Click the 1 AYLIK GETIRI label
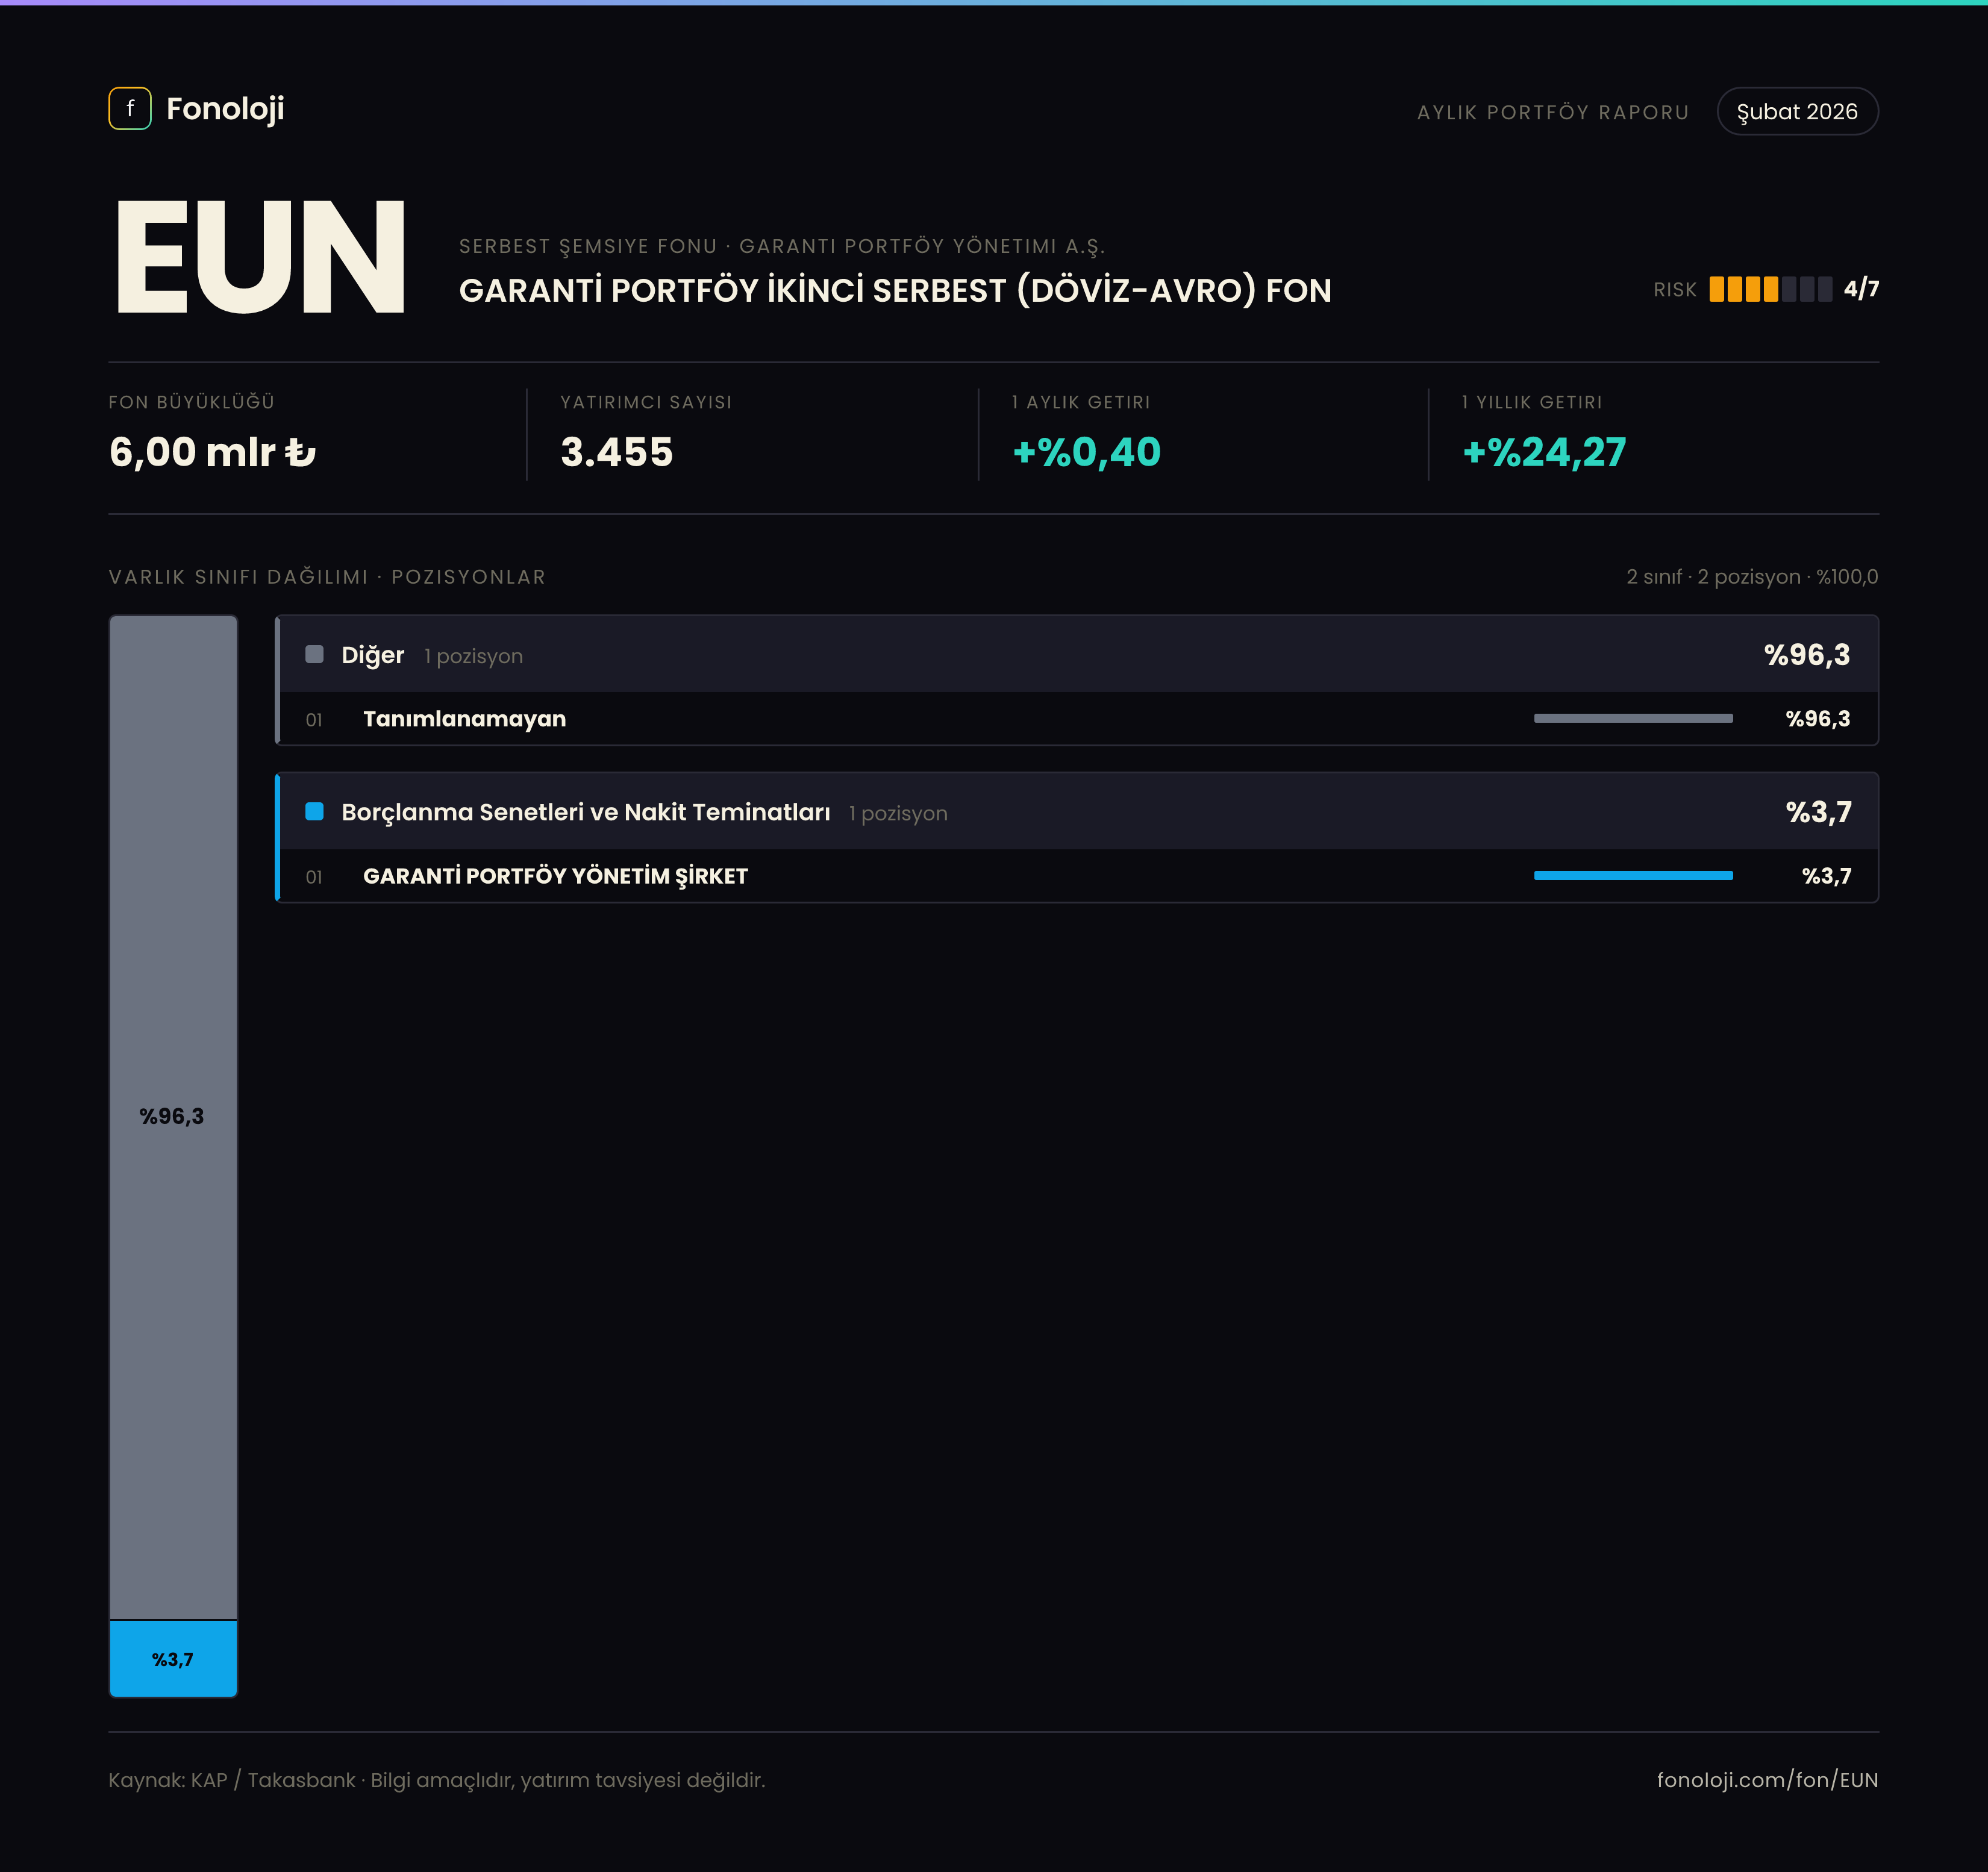1988x1872 pixels. tap(1081, 402)
